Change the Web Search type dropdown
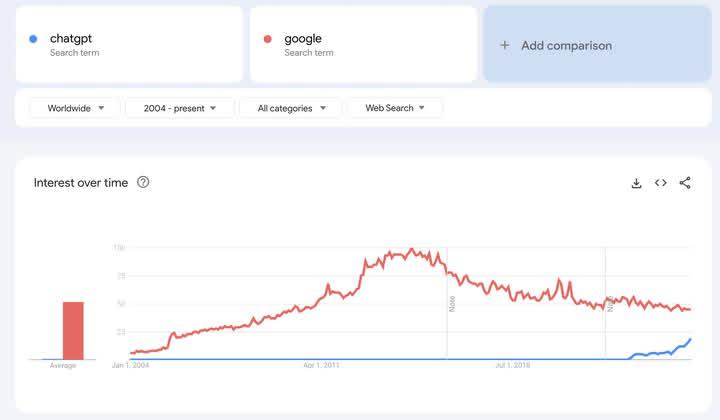The height and width of the screenshot is (420, 720). click(x=394, y=108)
